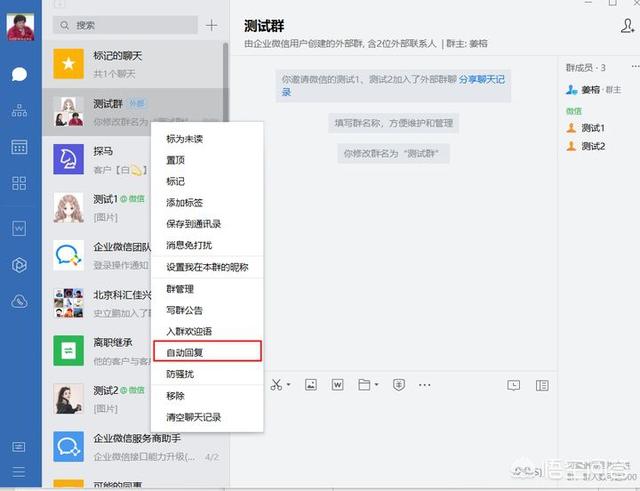Click the user profile avatar at top left

pos(20,27)
